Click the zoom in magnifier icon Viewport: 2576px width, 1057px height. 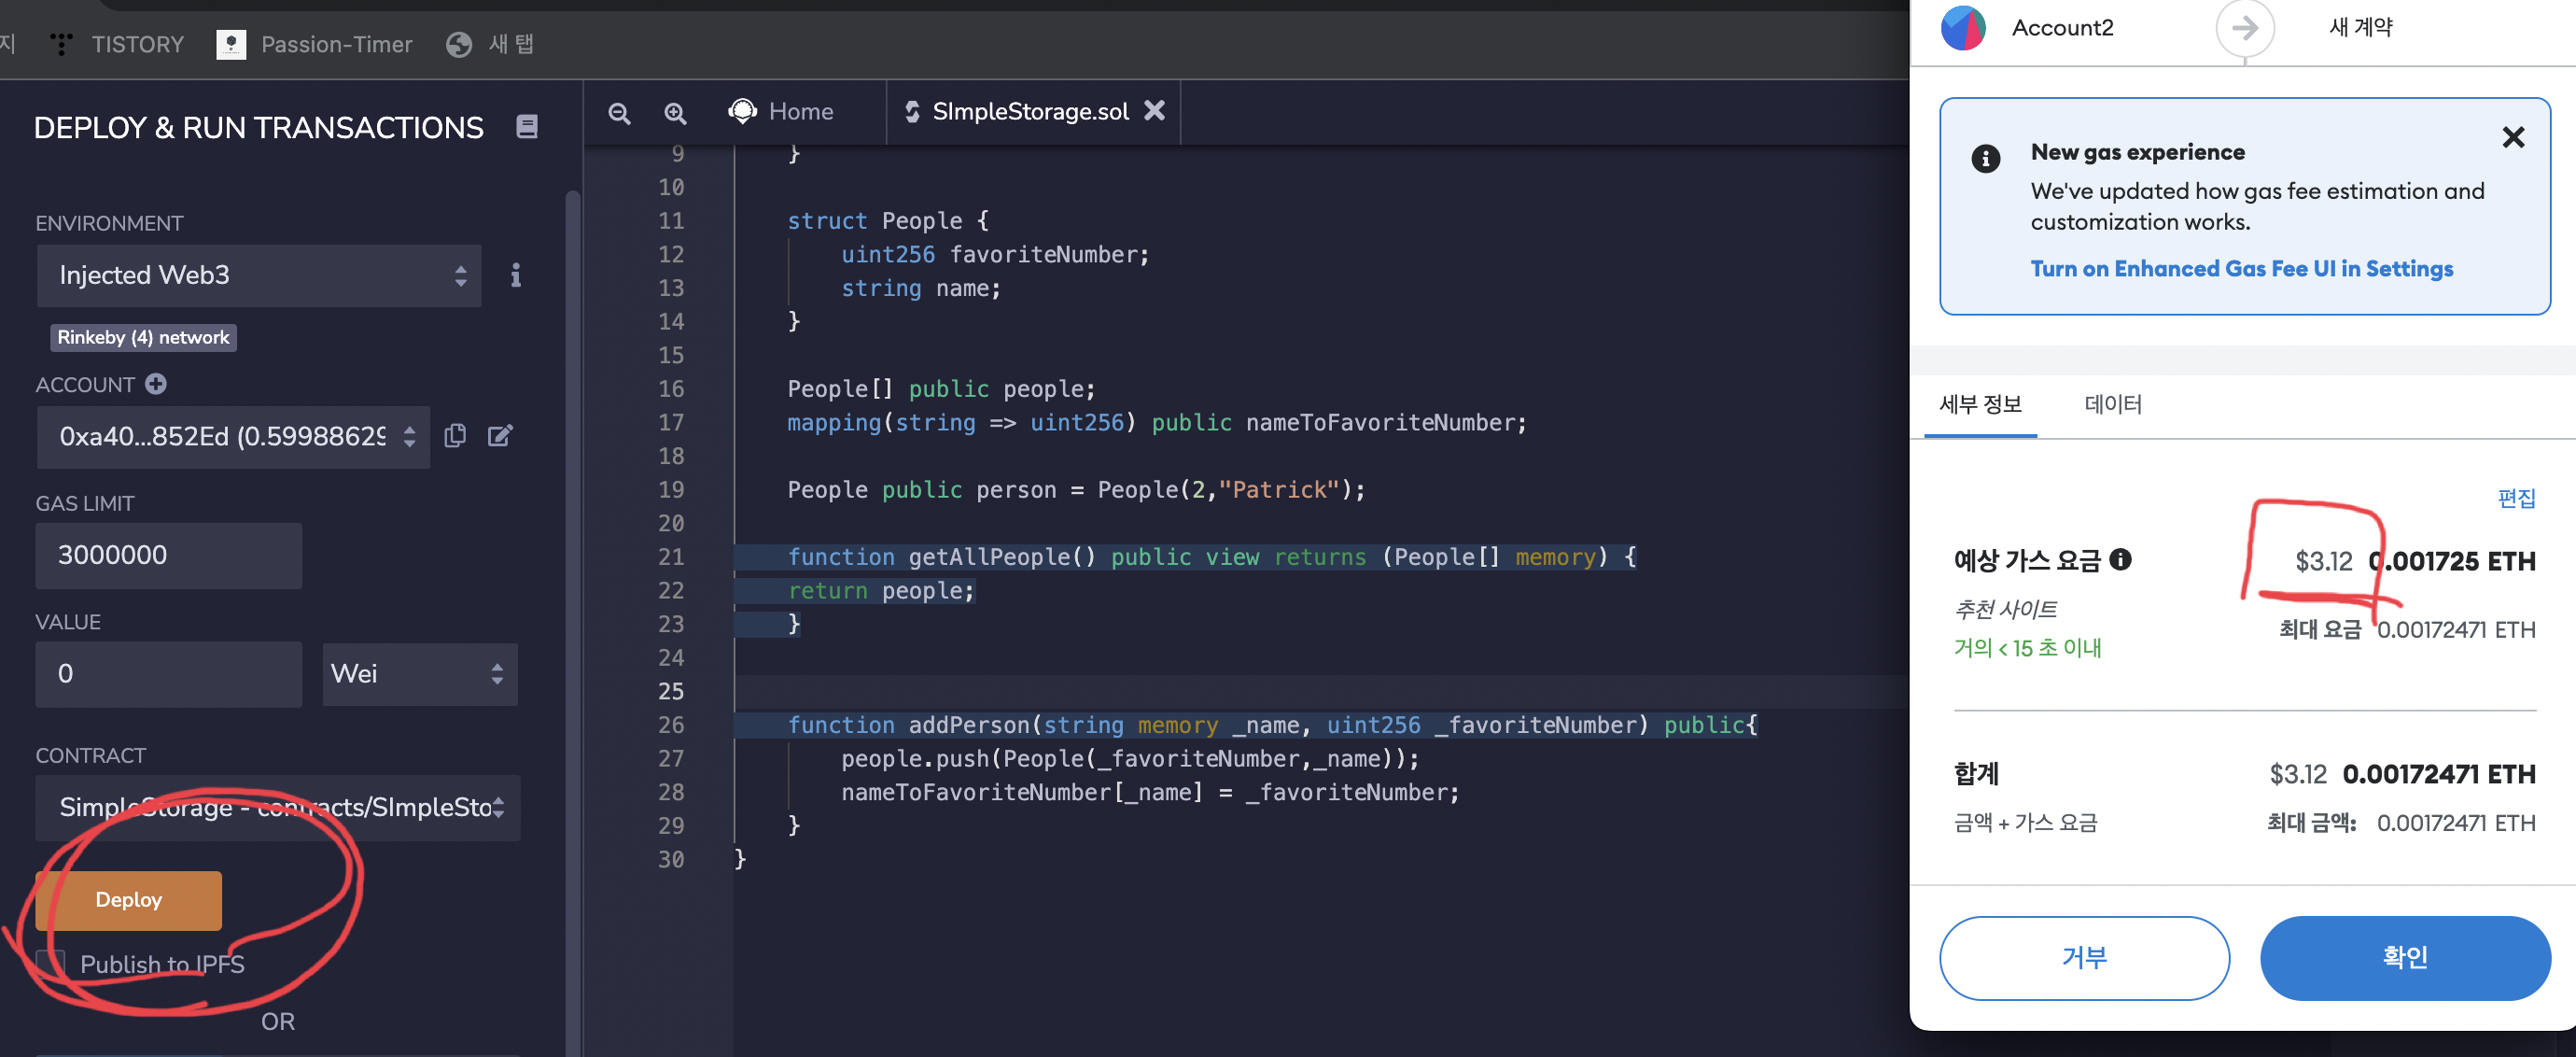[675, 113]
